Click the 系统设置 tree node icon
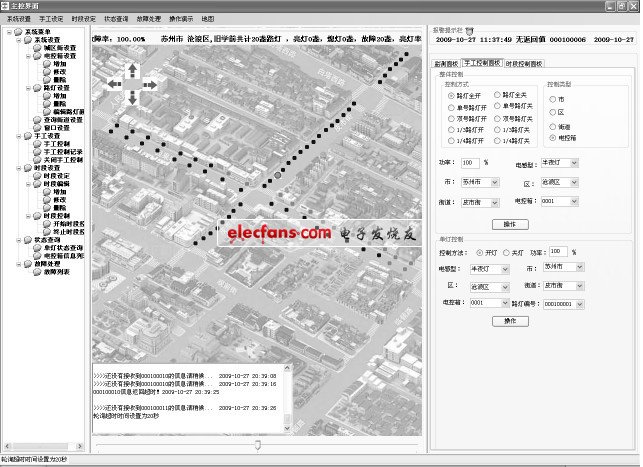Viewport: 643px width, 467px height. pos(26,39)
